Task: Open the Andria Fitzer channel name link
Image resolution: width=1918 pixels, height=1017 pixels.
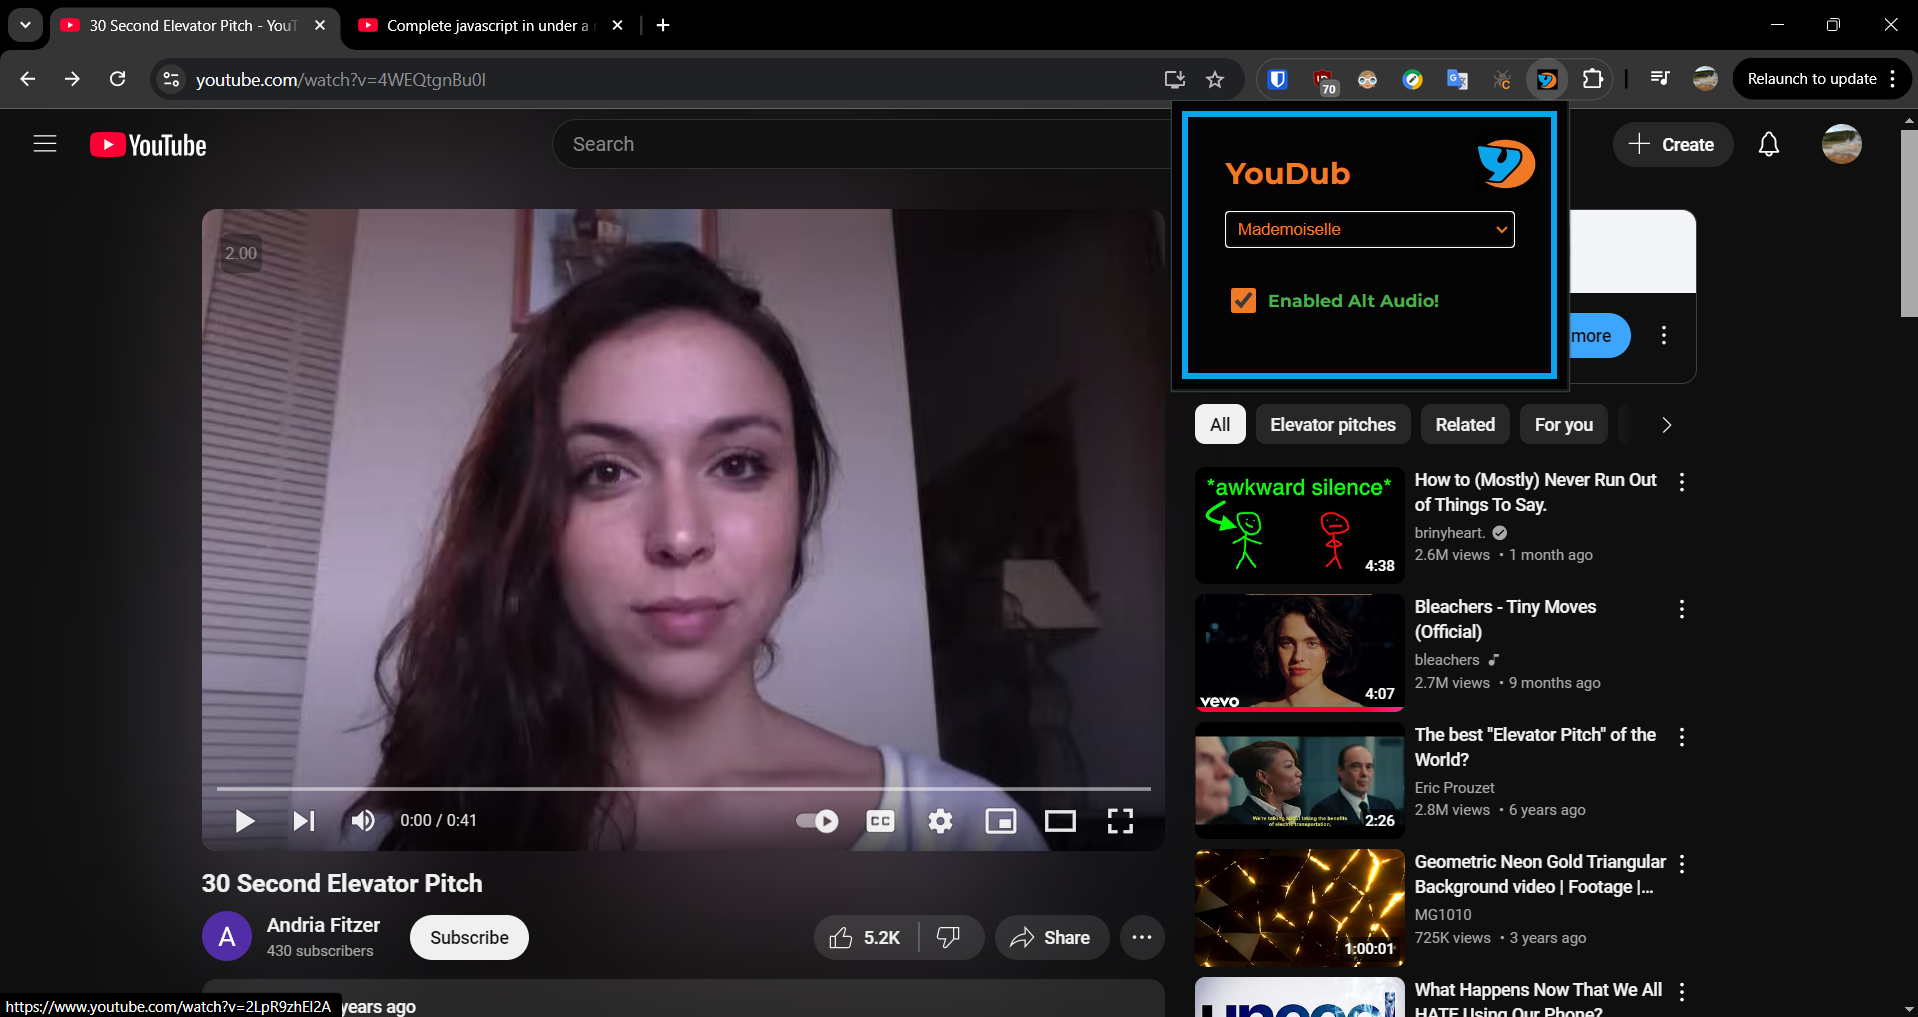Action: coord(323,925)
